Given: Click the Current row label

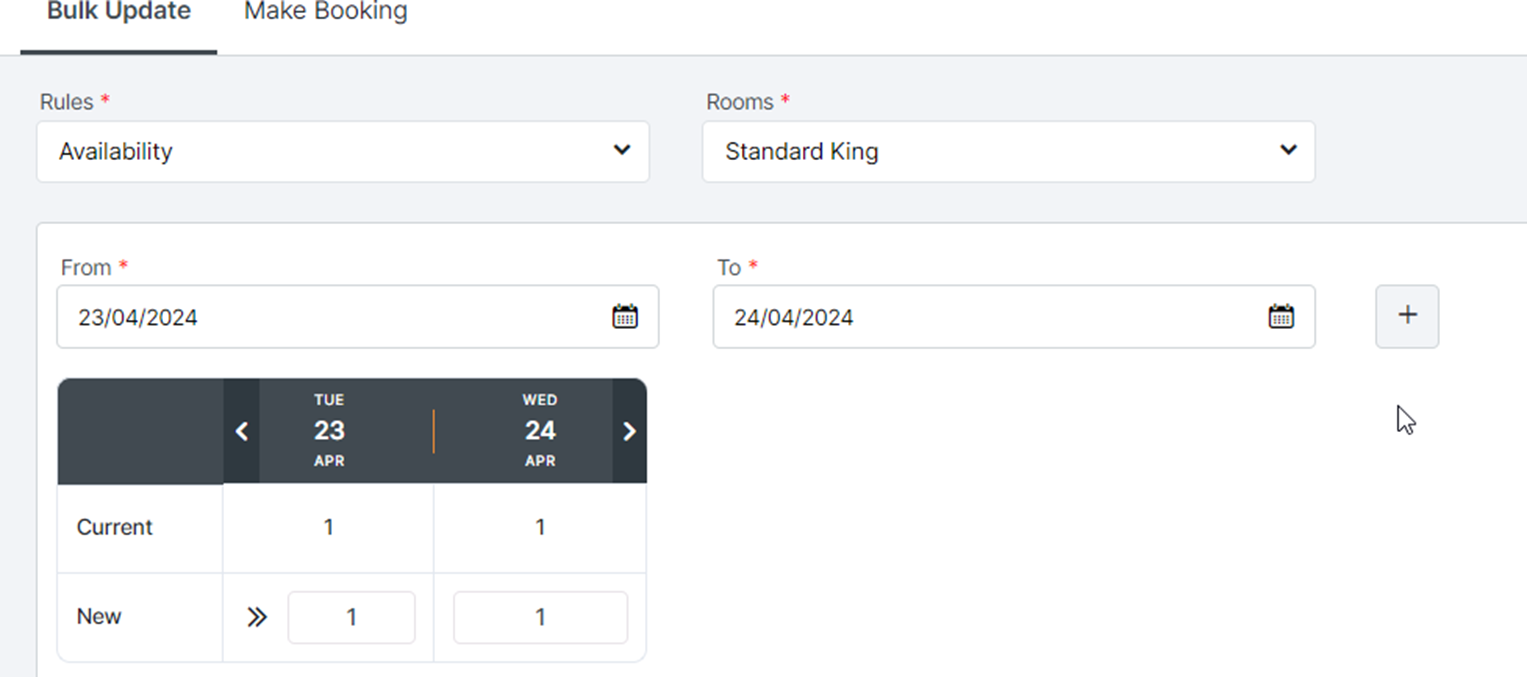Looking at the screenshot, I should 115,528.
